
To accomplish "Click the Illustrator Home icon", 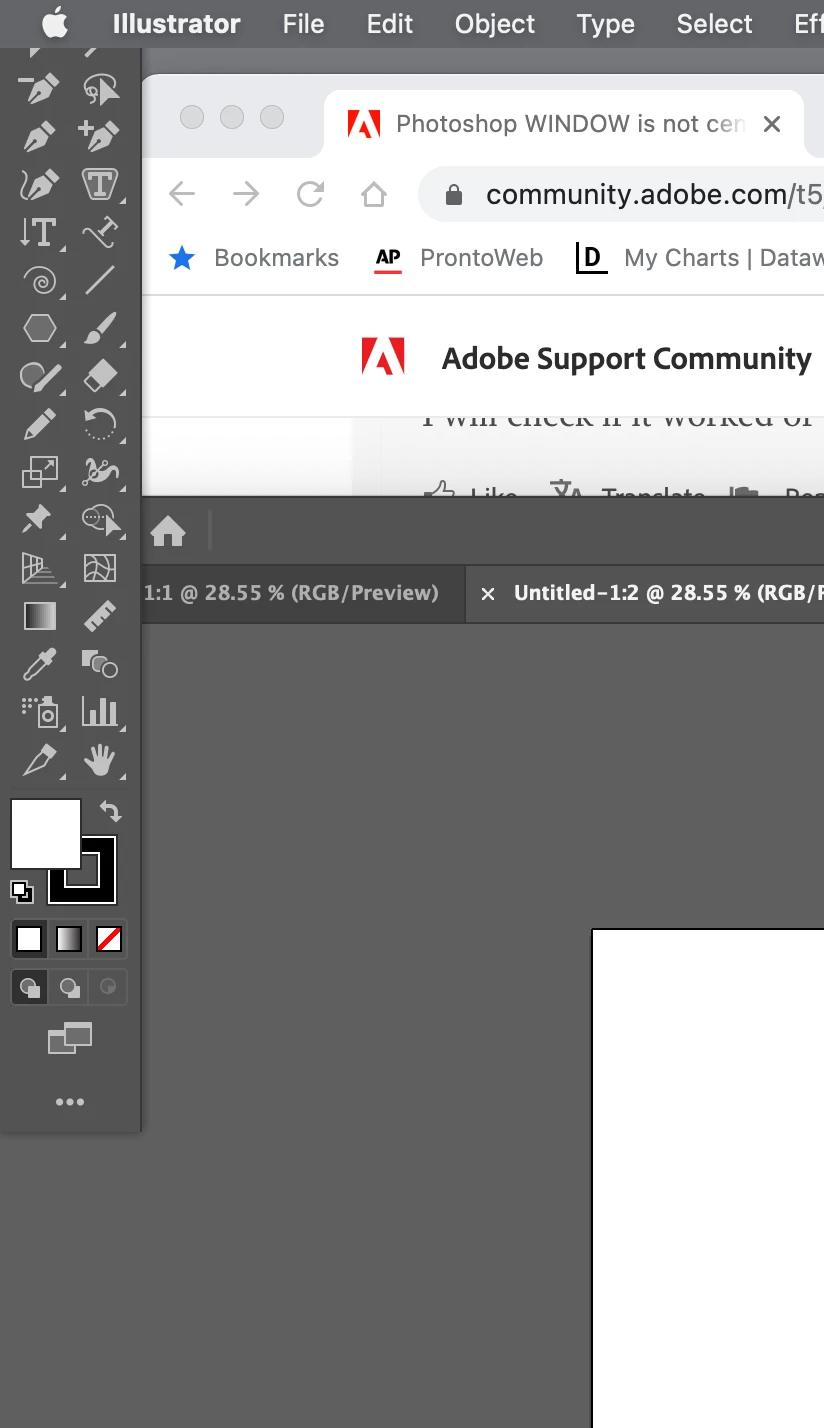I will (x=168, y=531).
